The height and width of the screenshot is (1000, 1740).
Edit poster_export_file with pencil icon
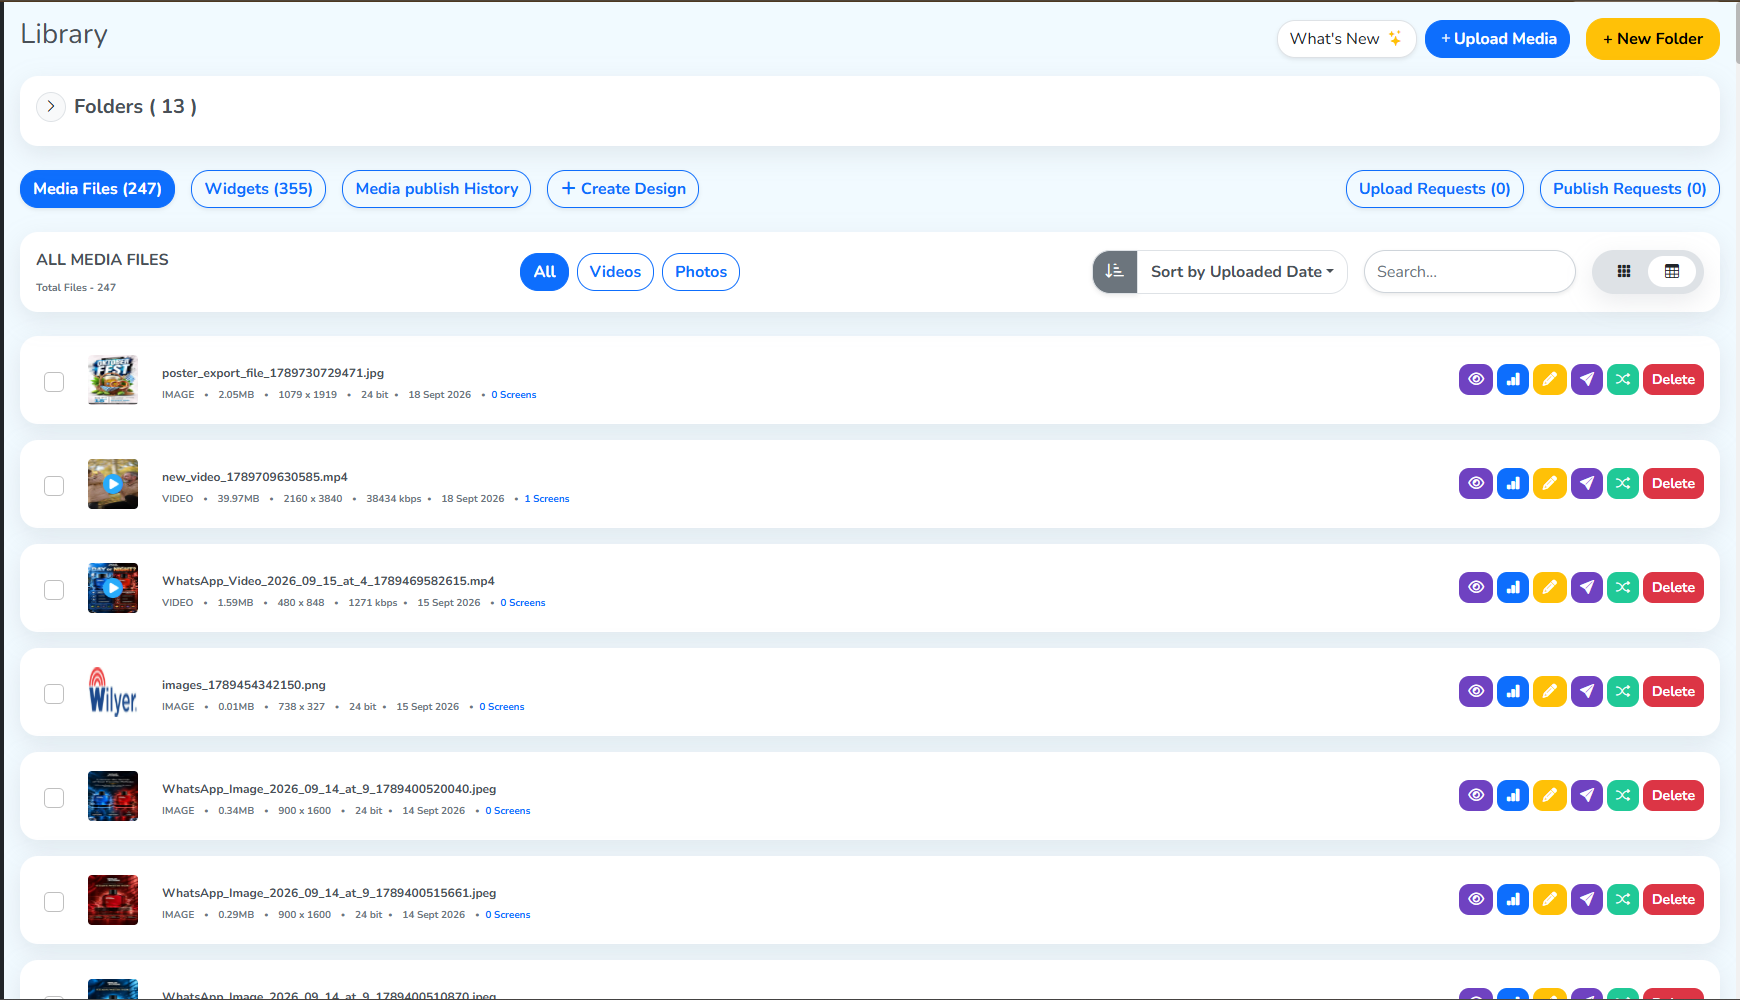tap(1549, 379)
